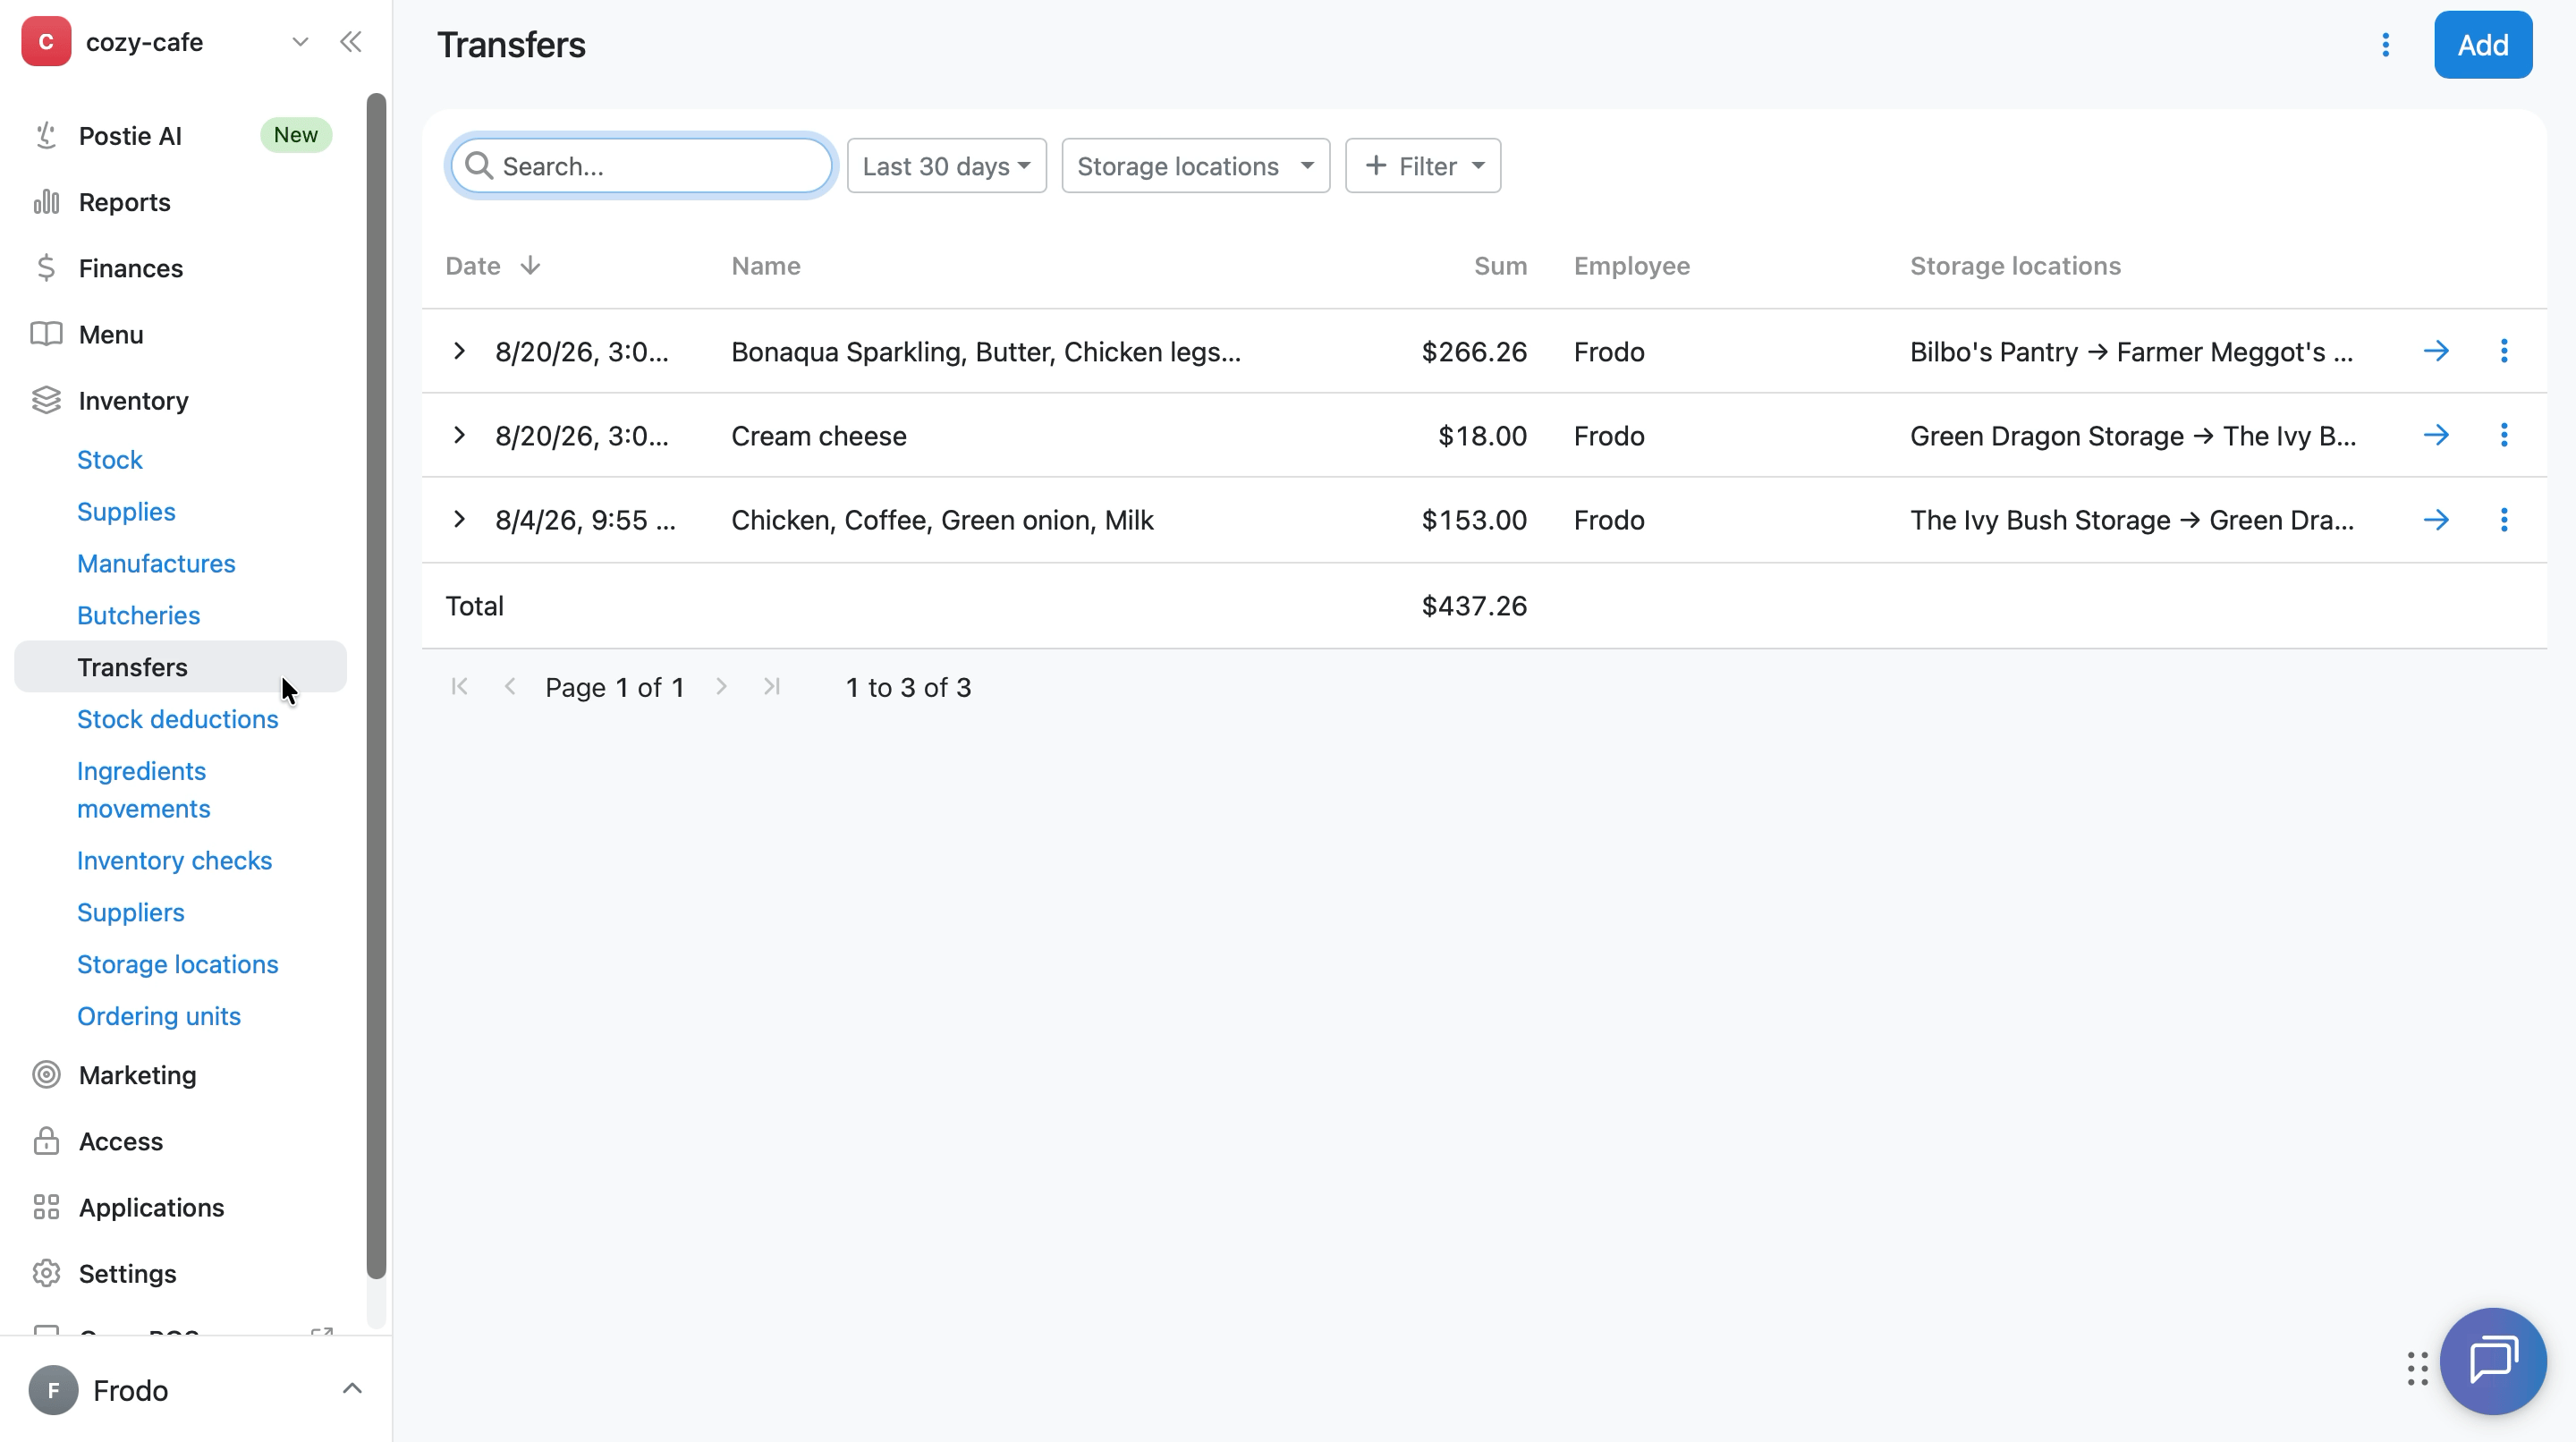Sort by the Employee column header
The height and width of the screenshot is (1442, 2576).
1632,266
